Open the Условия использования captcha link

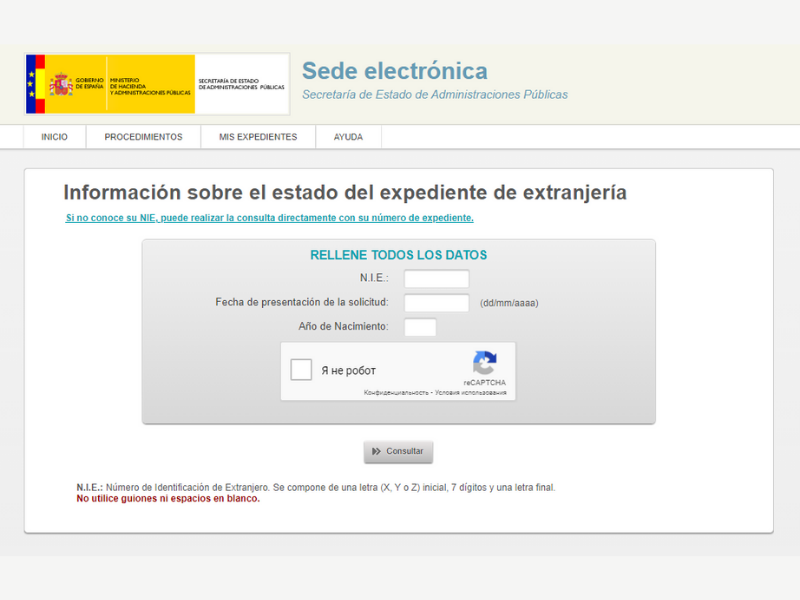tap(470, 393)
